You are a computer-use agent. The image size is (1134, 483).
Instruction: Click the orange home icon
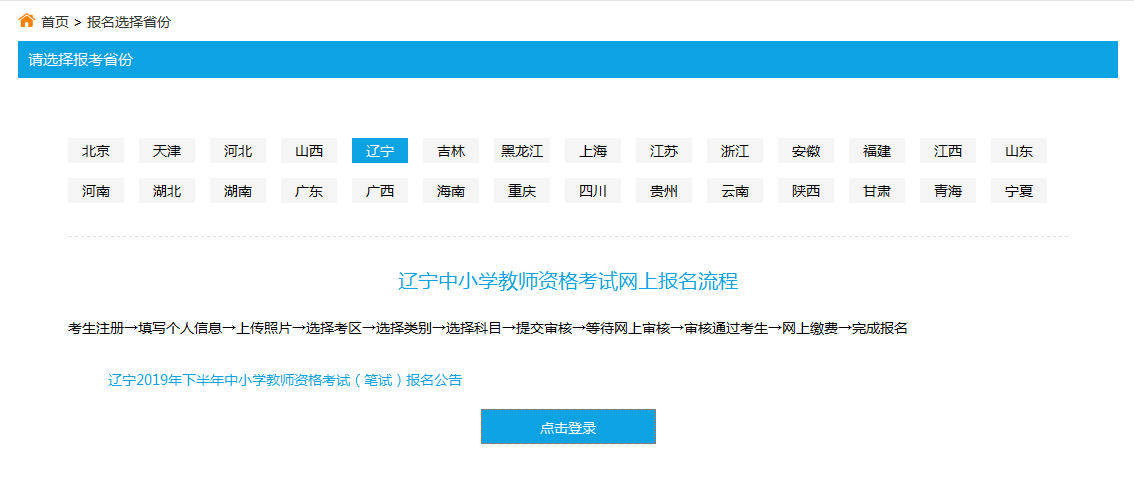(26, 20)
